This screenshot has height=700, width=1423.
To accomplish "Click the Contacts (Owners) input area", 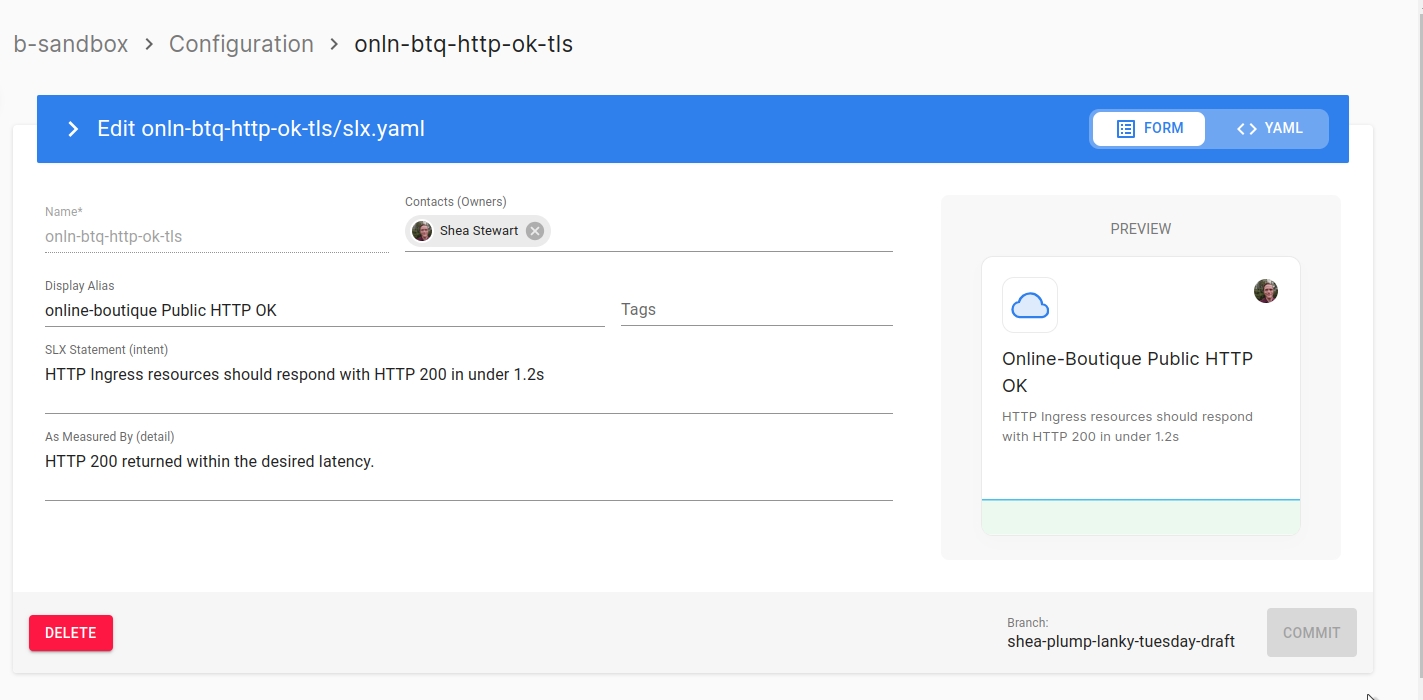I will click(720, 231).
